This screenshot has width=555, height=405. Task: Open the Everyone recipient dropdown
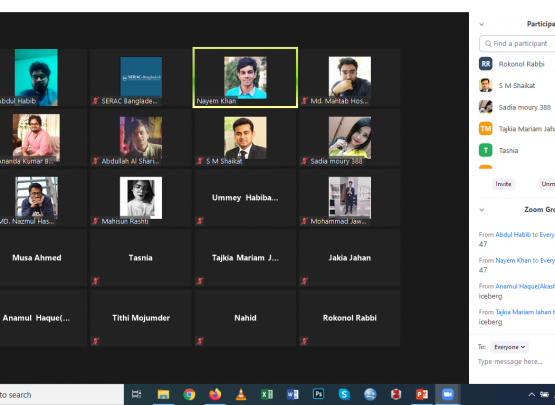[x=509, y=347]
